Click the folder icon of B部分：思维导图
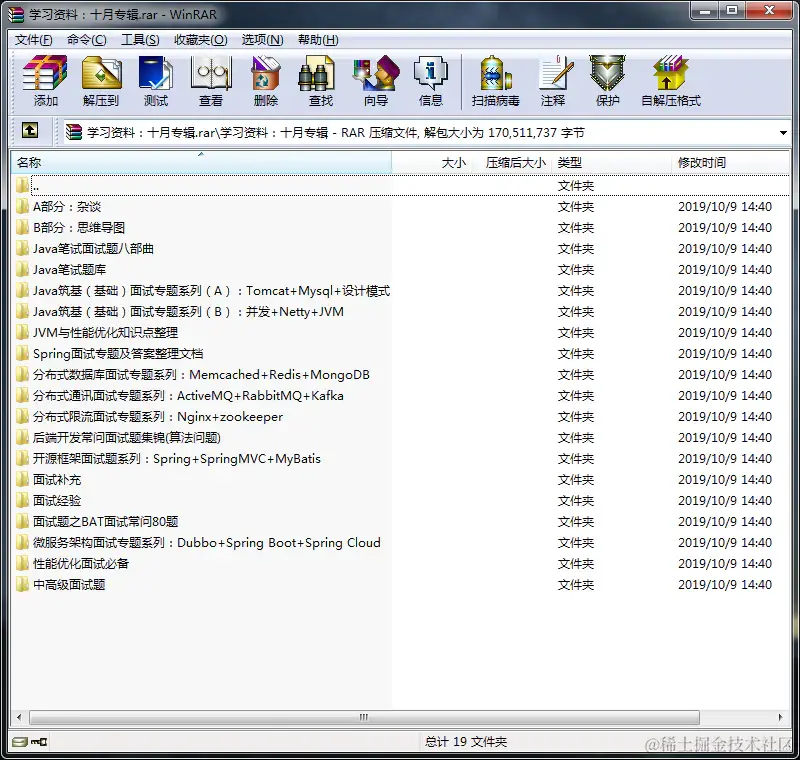Screen dimensions: 800x760 tap(21, 227)
